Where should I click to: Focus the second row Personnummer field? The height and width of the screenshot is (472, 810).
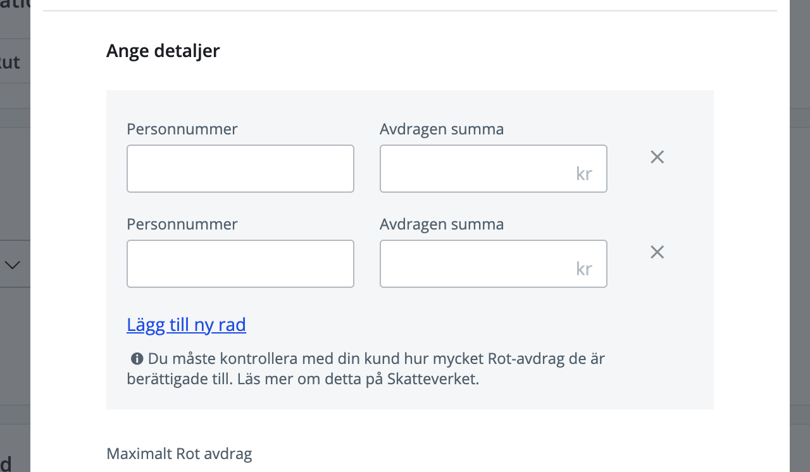point(240,264)
